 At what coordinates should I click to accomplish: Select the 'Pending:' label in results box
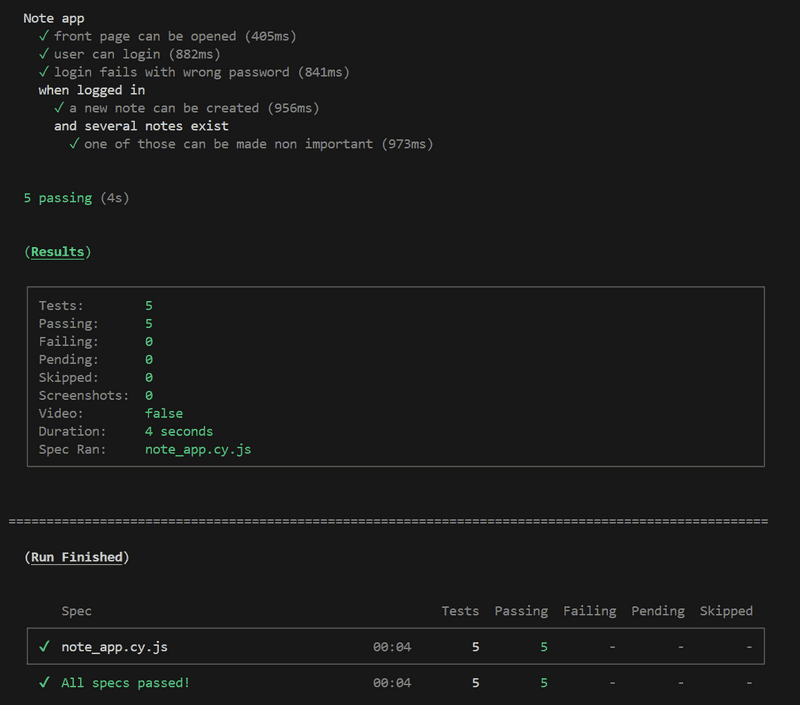(x=68, y=360)
